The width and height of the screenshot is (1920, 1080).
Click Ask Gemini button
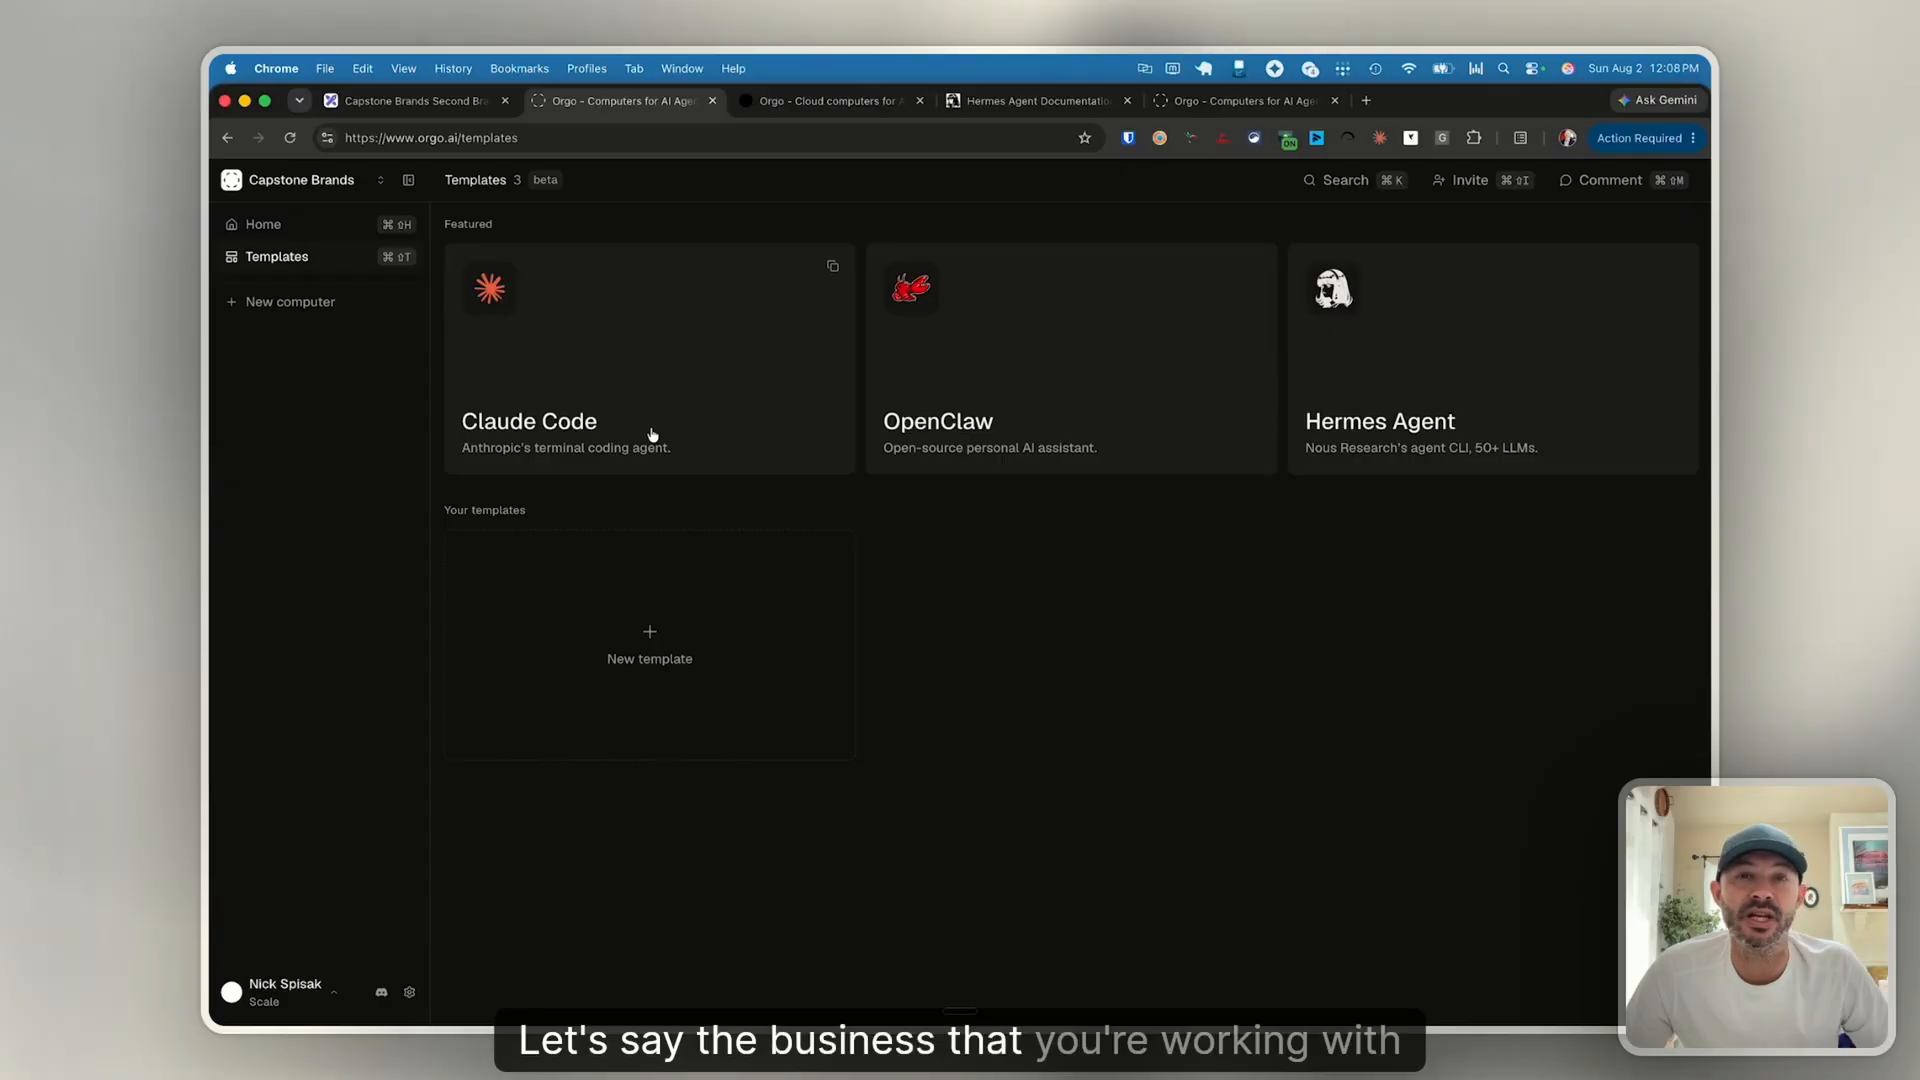[x=1657, y=100]
